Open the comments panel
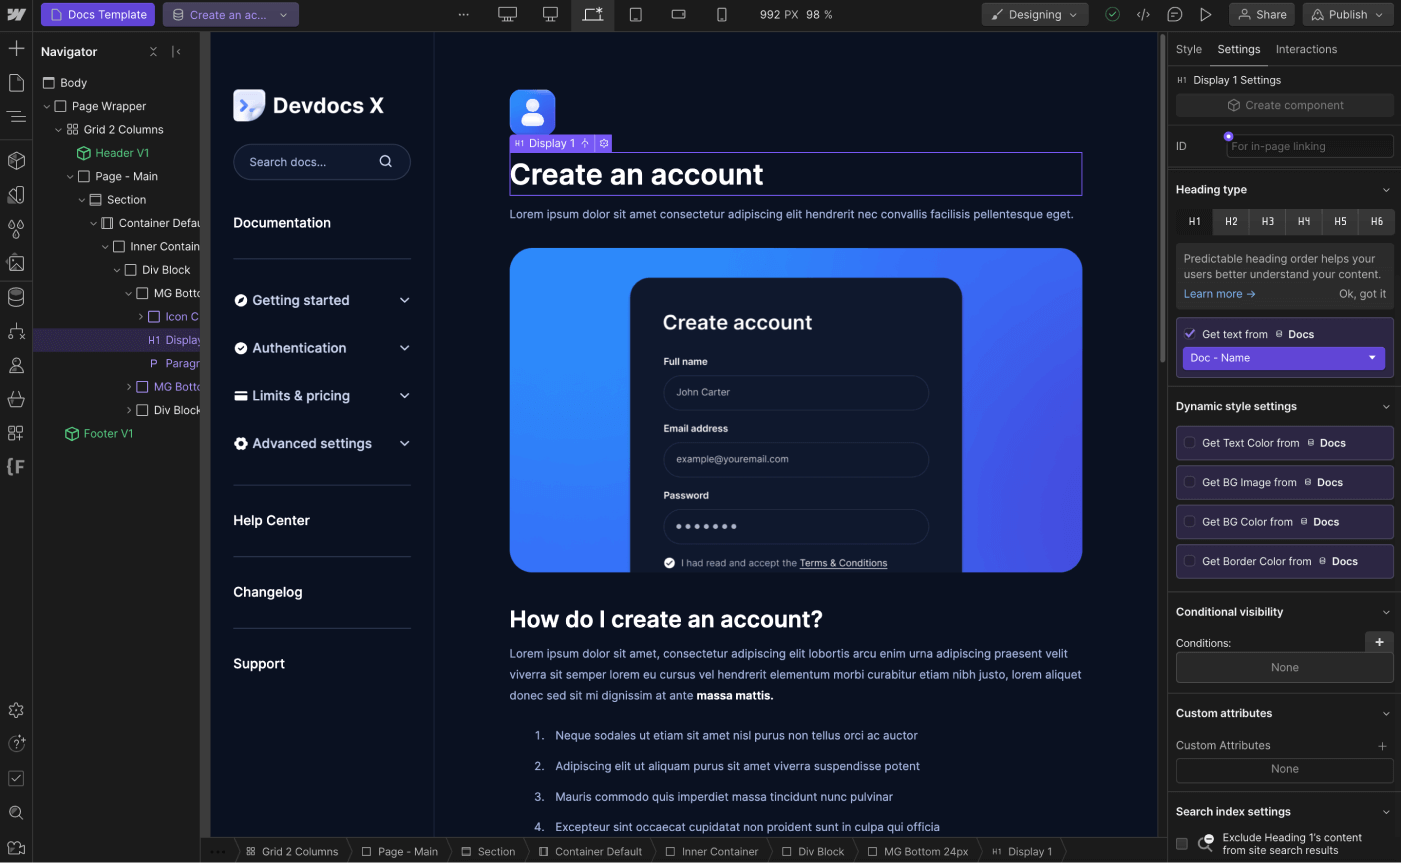Screen dimensions: 1401x863 (1173, 14)
